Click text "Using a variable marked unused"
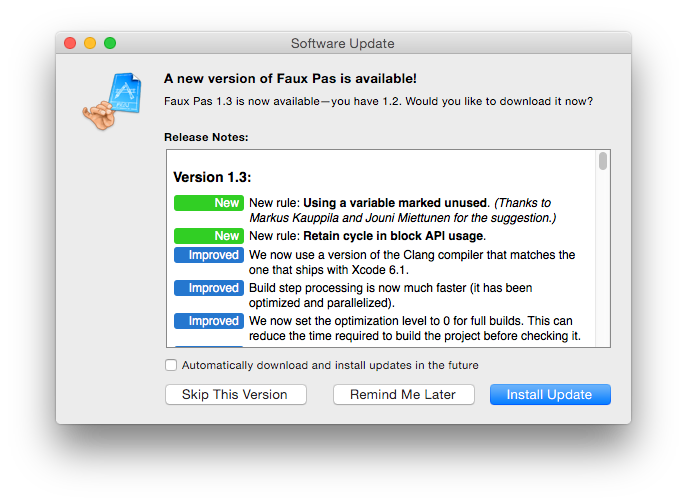The height and width of the screenshot is (504, 687). coord(395,203)
